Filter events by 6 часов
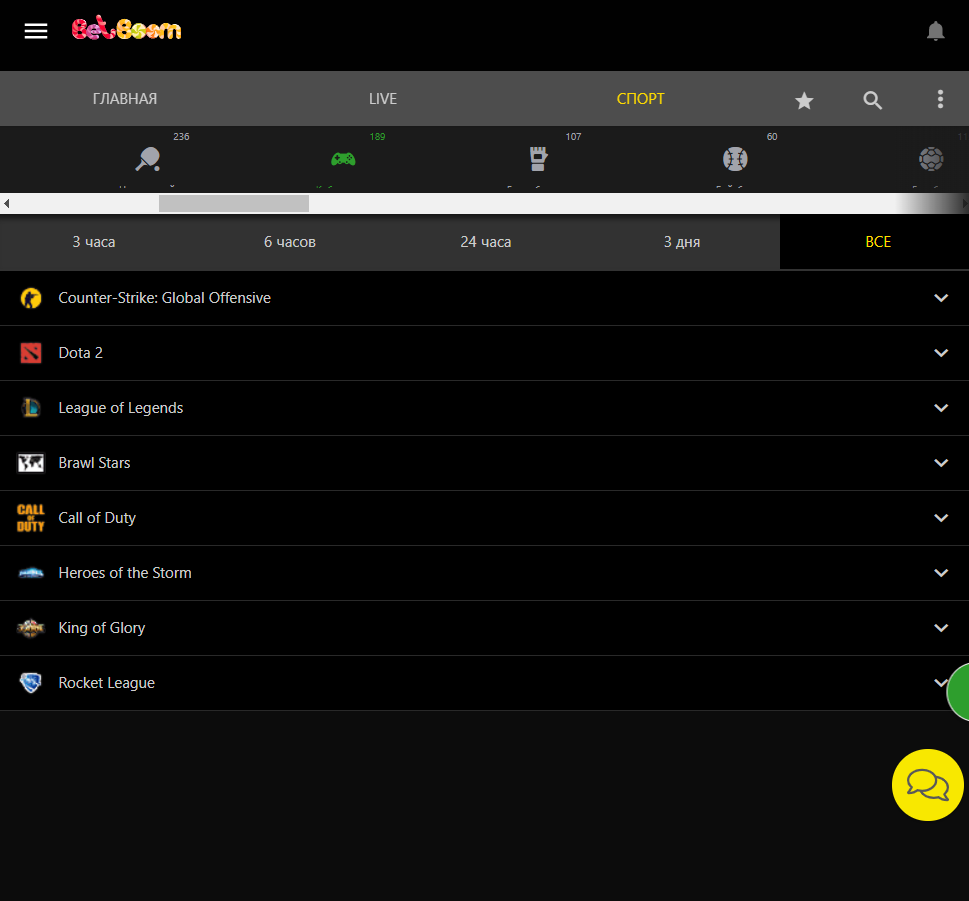This screenshot has height=901, width=969. coord(290,242)
